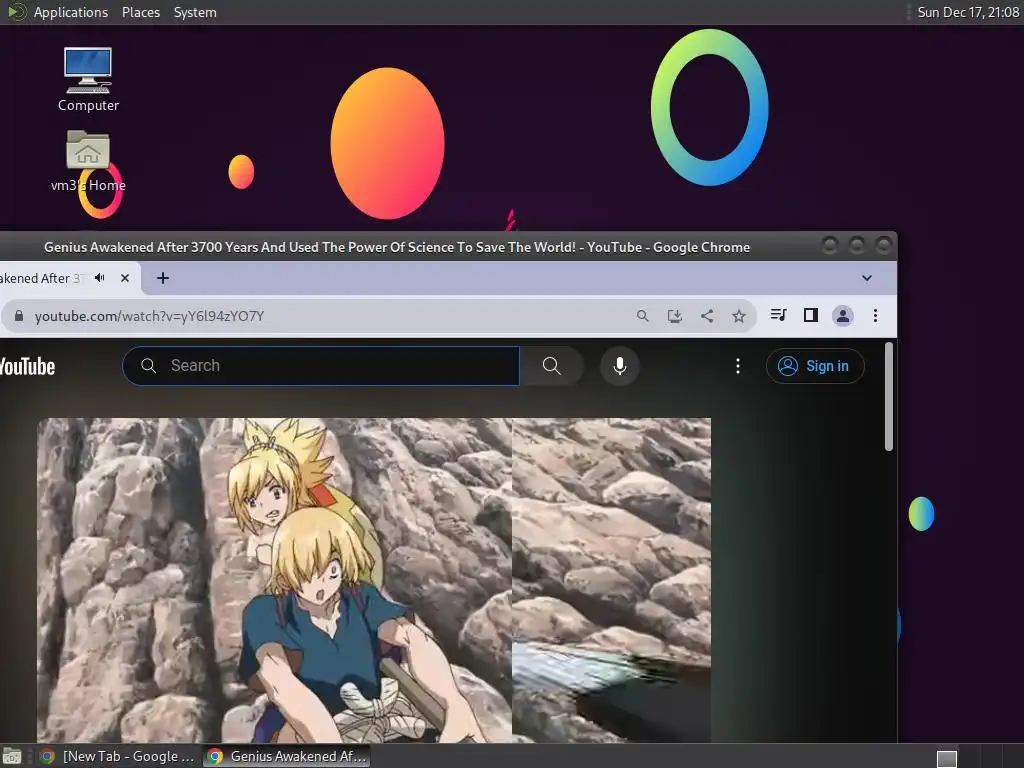Viewport: 1024px width, 768px height.
Task: Open the Chrome three-dot menu
Action: tap(875, 316)
